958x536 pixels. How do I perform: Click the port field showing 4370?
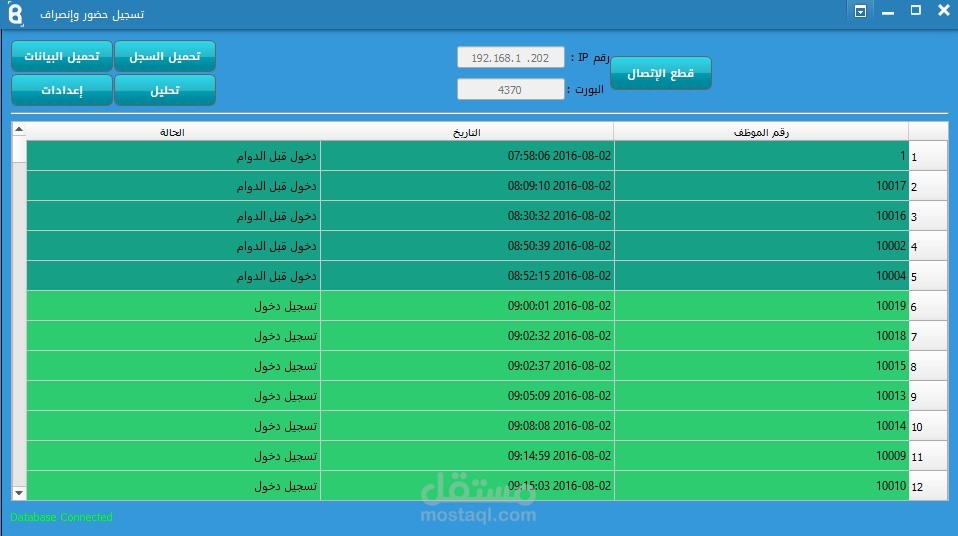510,89
